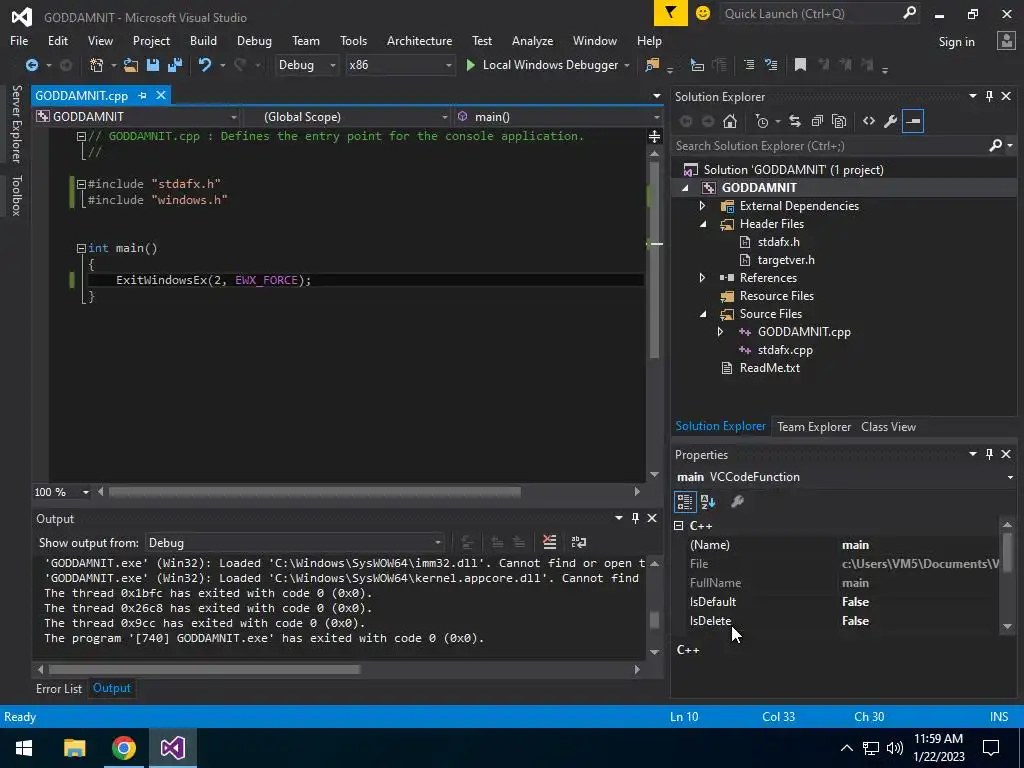Screen dimensions: 1024x768
Task: Open the Debug configuration dropdown
Action: (306, 65)
